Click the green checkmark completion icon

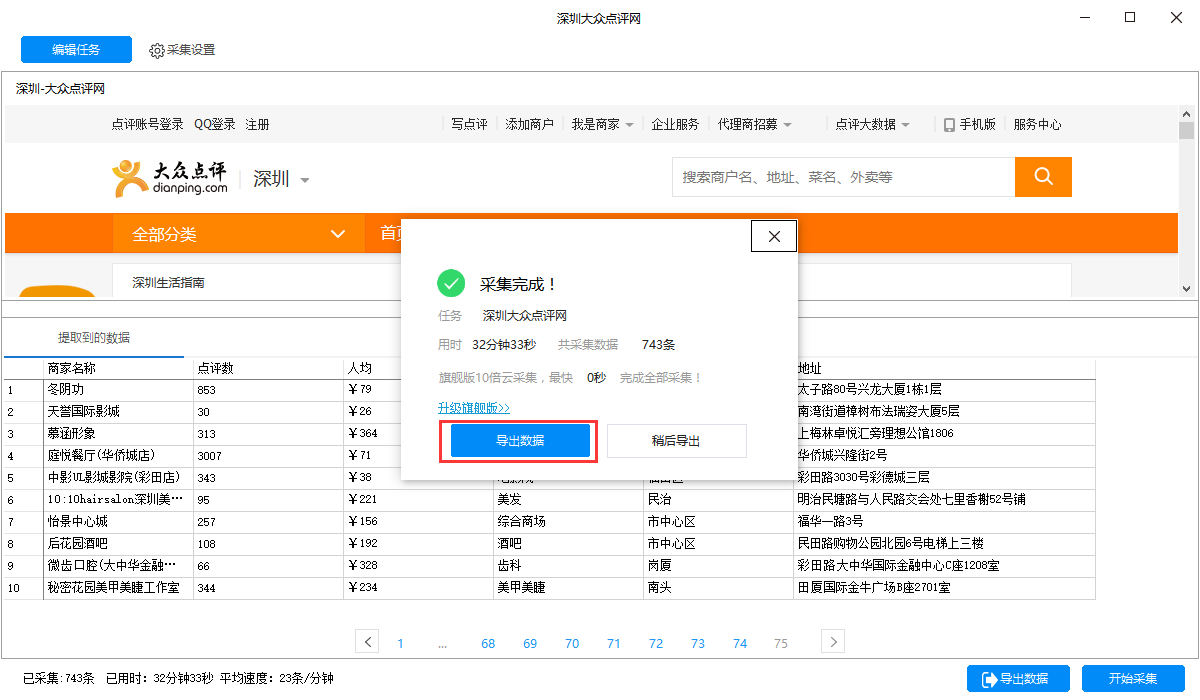click(451, 283)
